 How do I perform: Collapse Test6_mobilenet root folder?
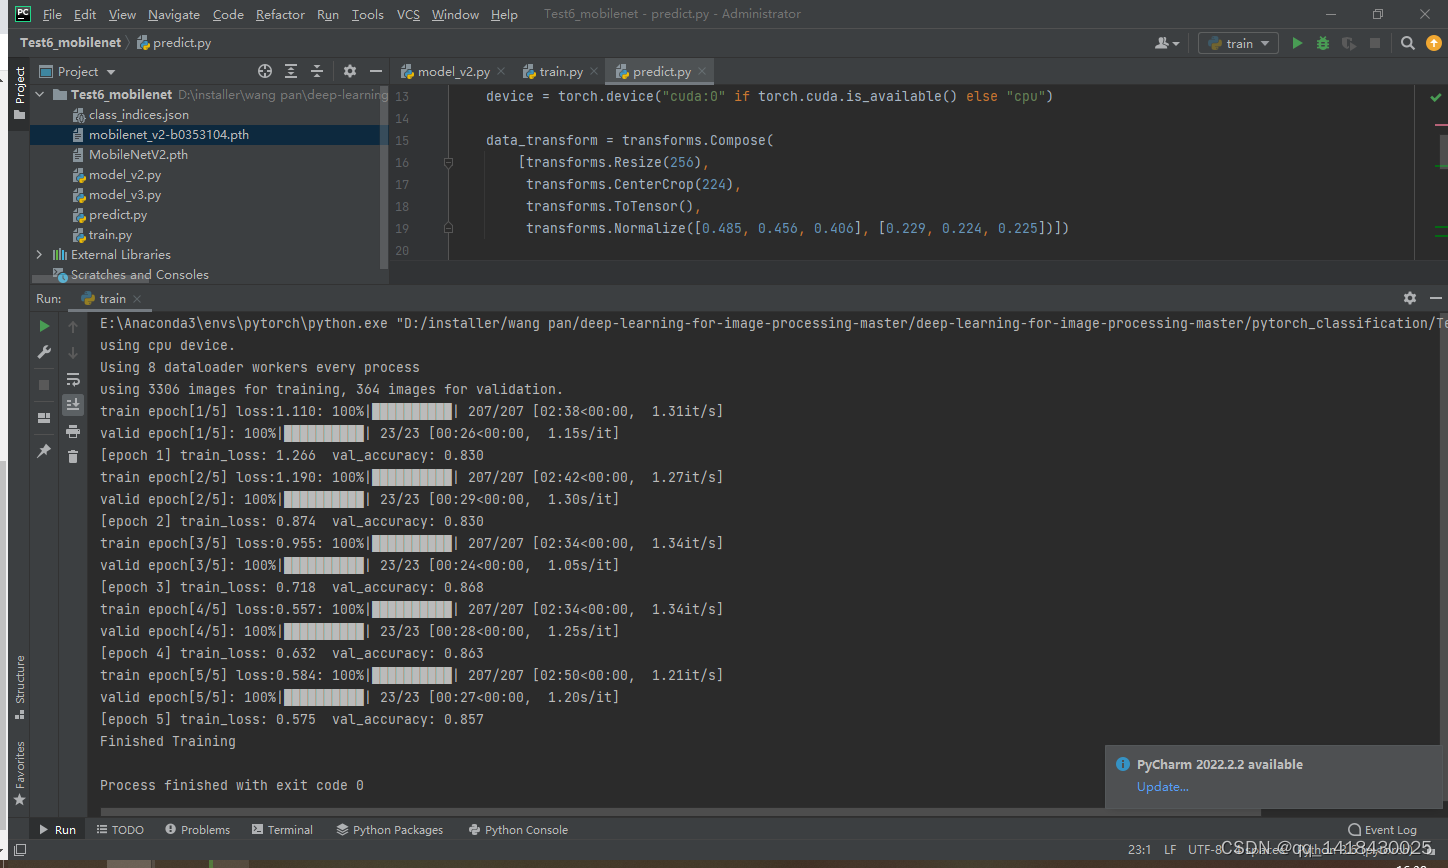click(x=40, y=94)
